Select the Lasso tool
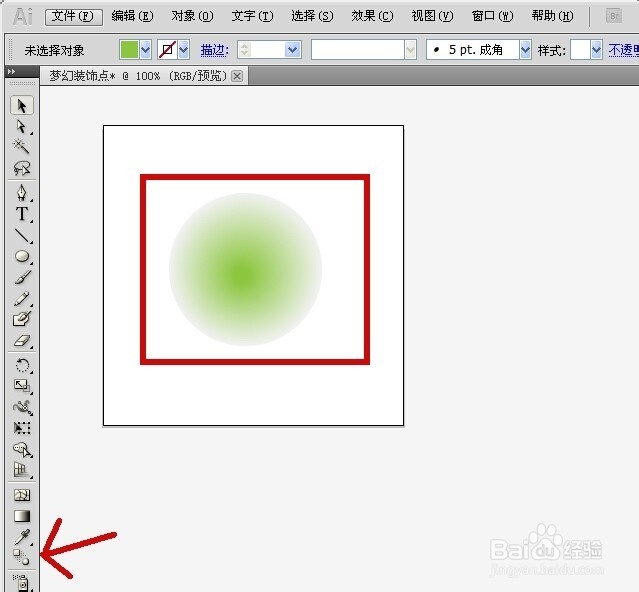Image resolution: width=639 pixels, height=592 pixels. click(22, 167)
